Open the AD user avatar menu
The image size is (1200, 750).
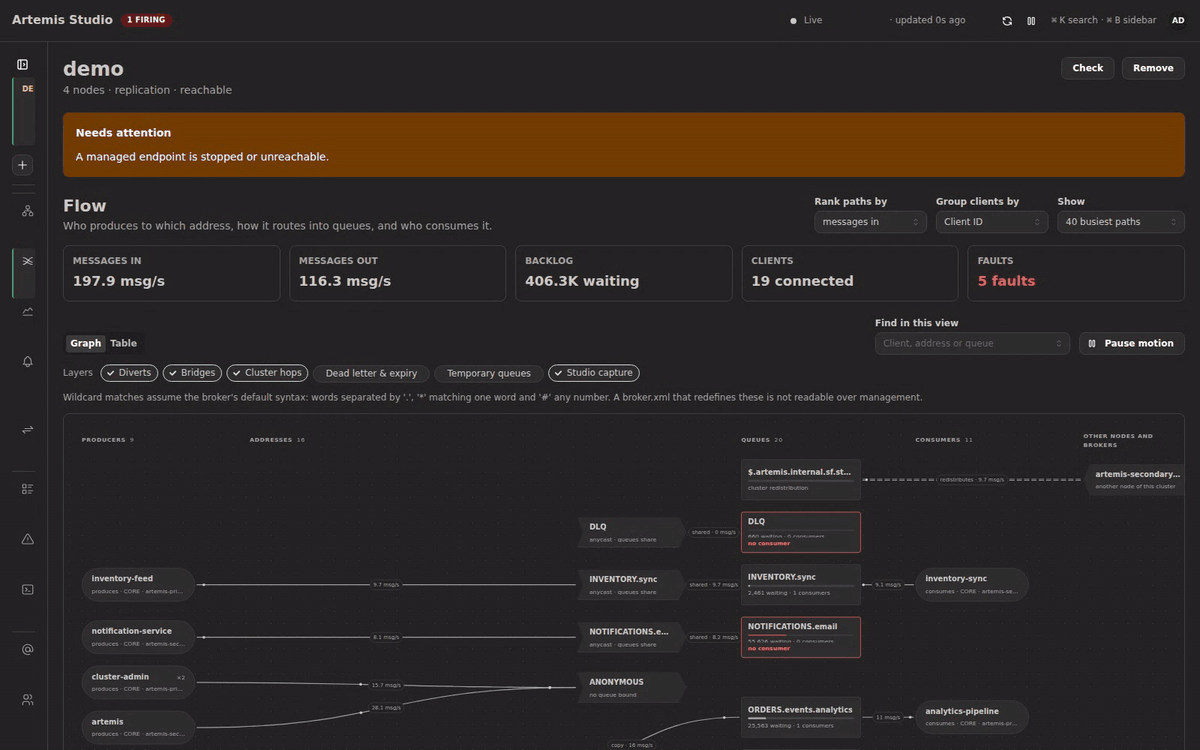pyautogui.click(x=1178, y=20)
